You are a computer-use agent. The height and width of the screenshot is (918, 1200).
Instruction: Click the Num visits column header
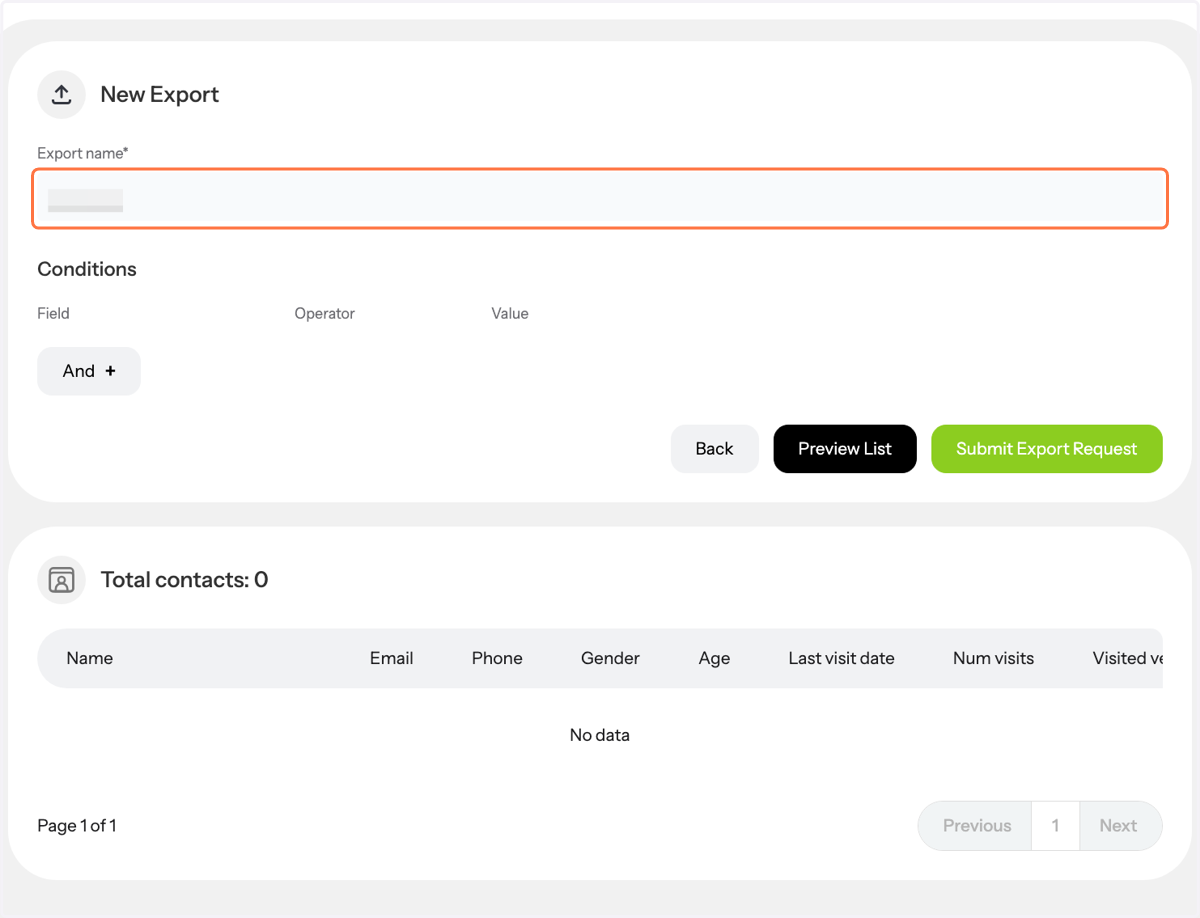click(993, 658)
